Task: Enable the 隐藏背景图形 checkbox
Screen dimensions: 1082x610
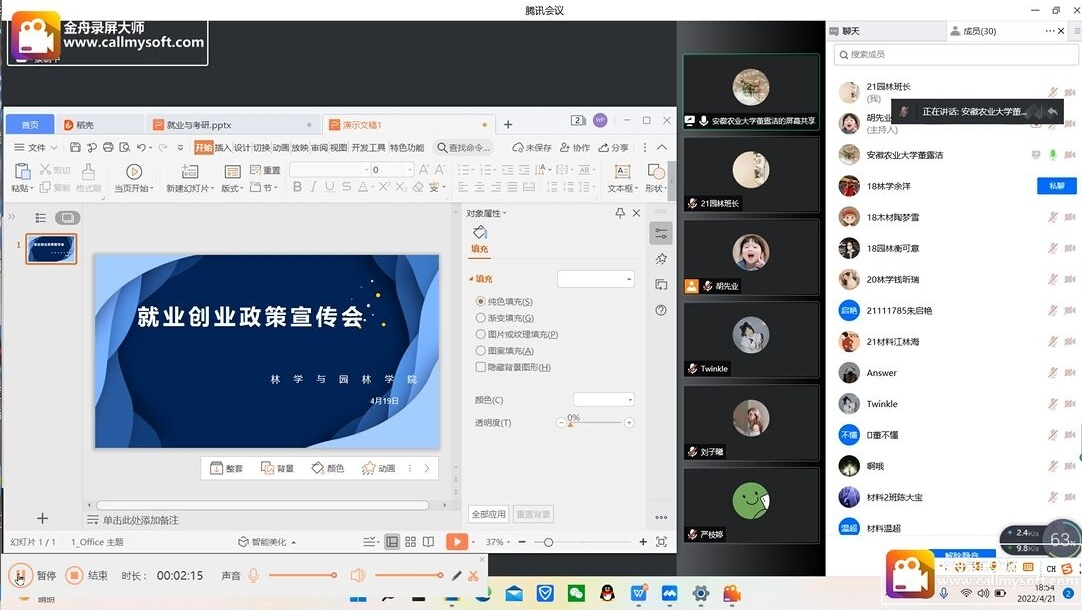Action: coord(481,367)
